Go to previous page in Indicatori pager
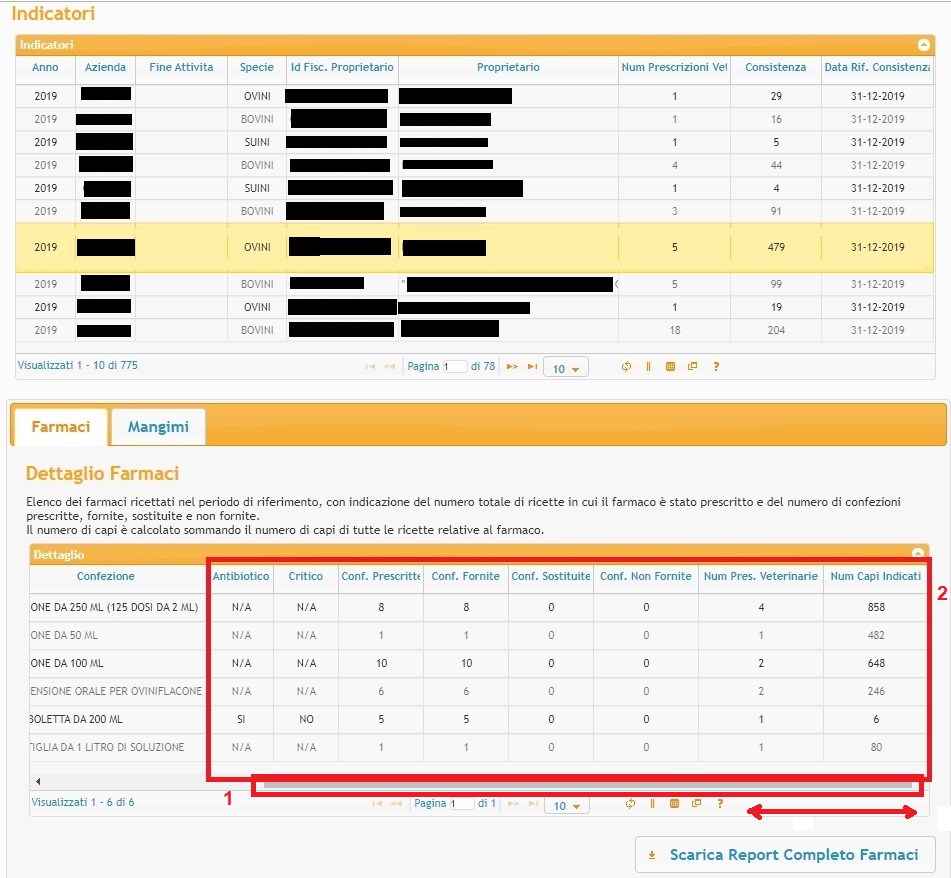Screen dimensions: 951x878 click(390, 366)
